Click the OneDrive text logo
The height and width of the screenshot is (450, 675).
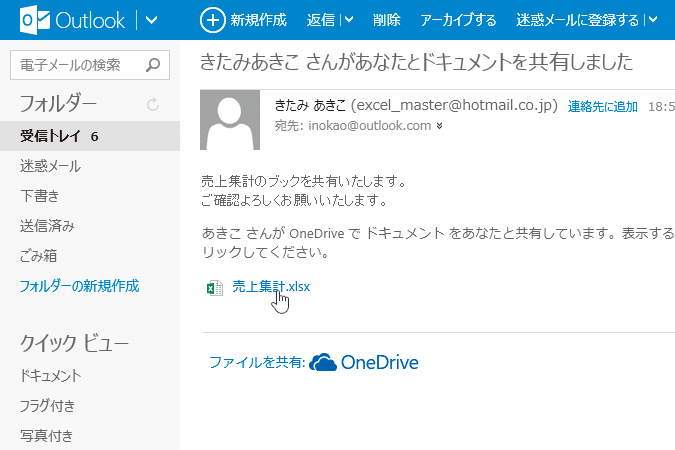click(380, 362)
